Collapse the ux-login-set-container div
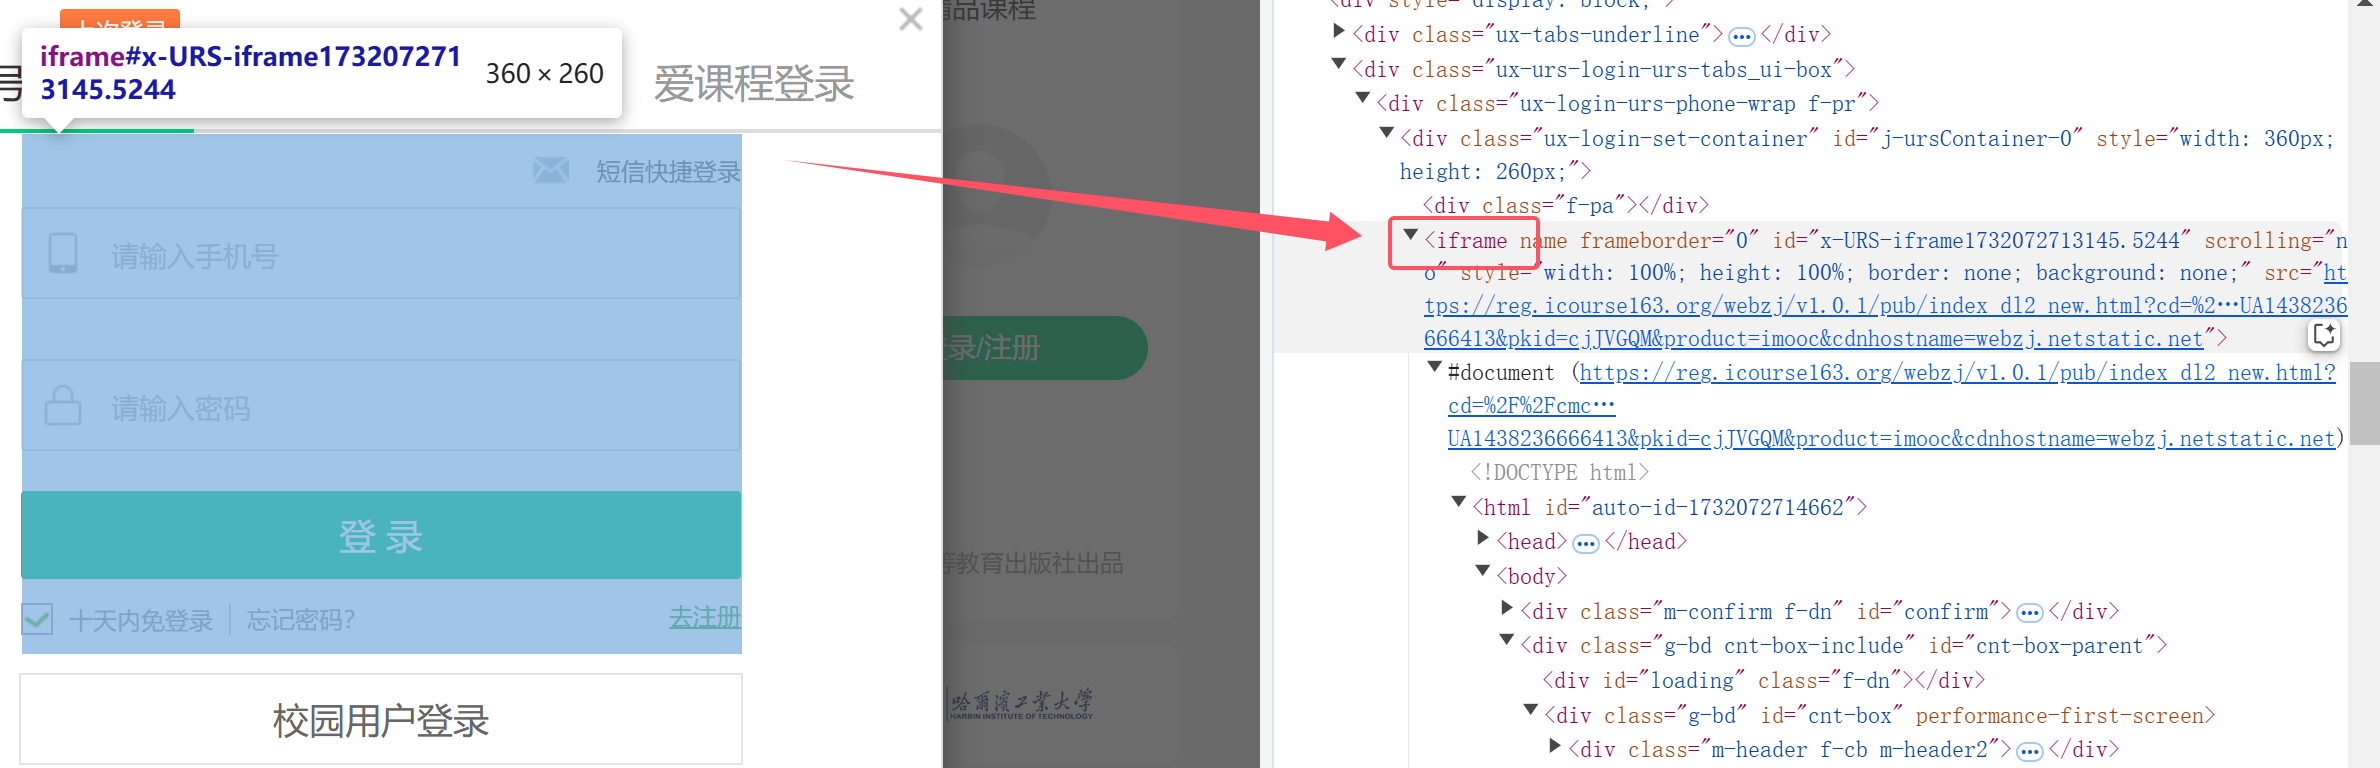 coord(1387,133)
